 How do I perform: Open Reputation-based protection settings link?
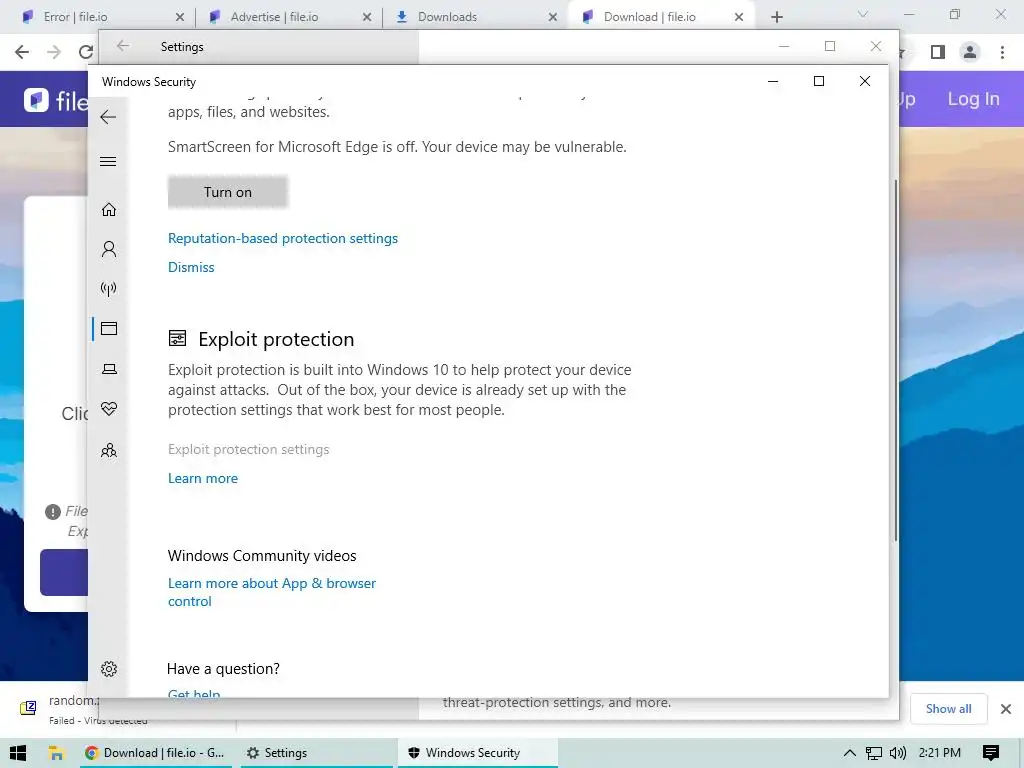[x=283, y=238]
